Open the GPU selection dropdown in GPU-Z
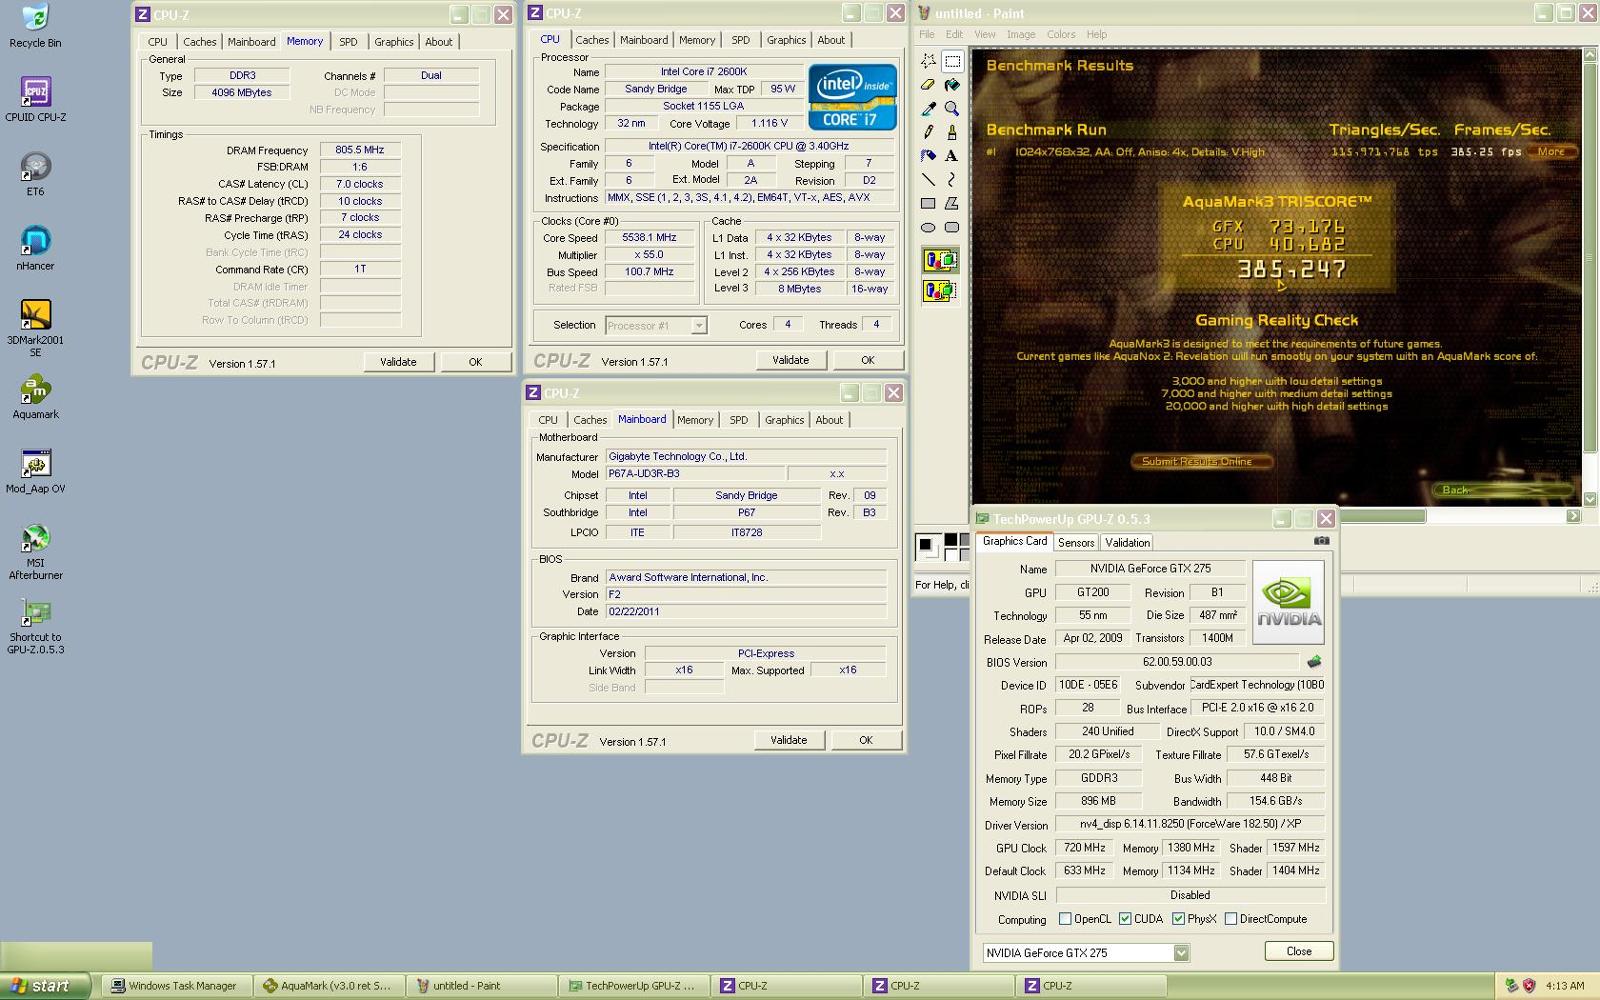Screen dimensions: 1600x1000 (1181, 953)
